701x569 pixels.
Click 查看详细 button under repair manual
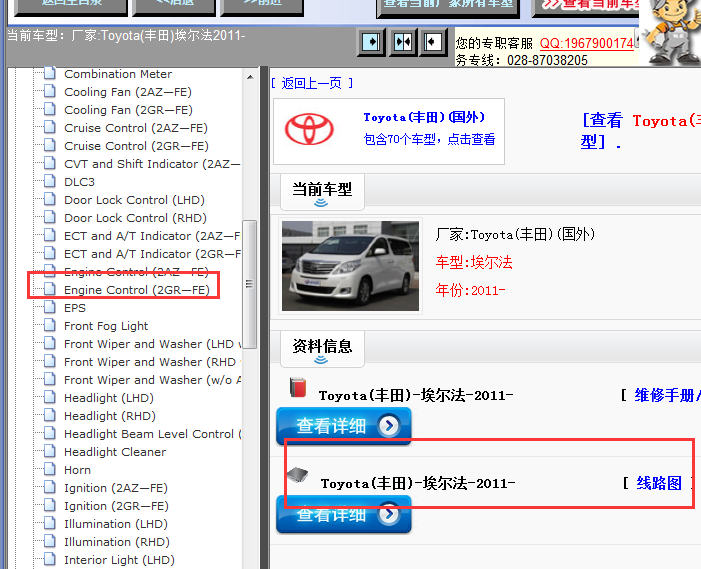343,426
